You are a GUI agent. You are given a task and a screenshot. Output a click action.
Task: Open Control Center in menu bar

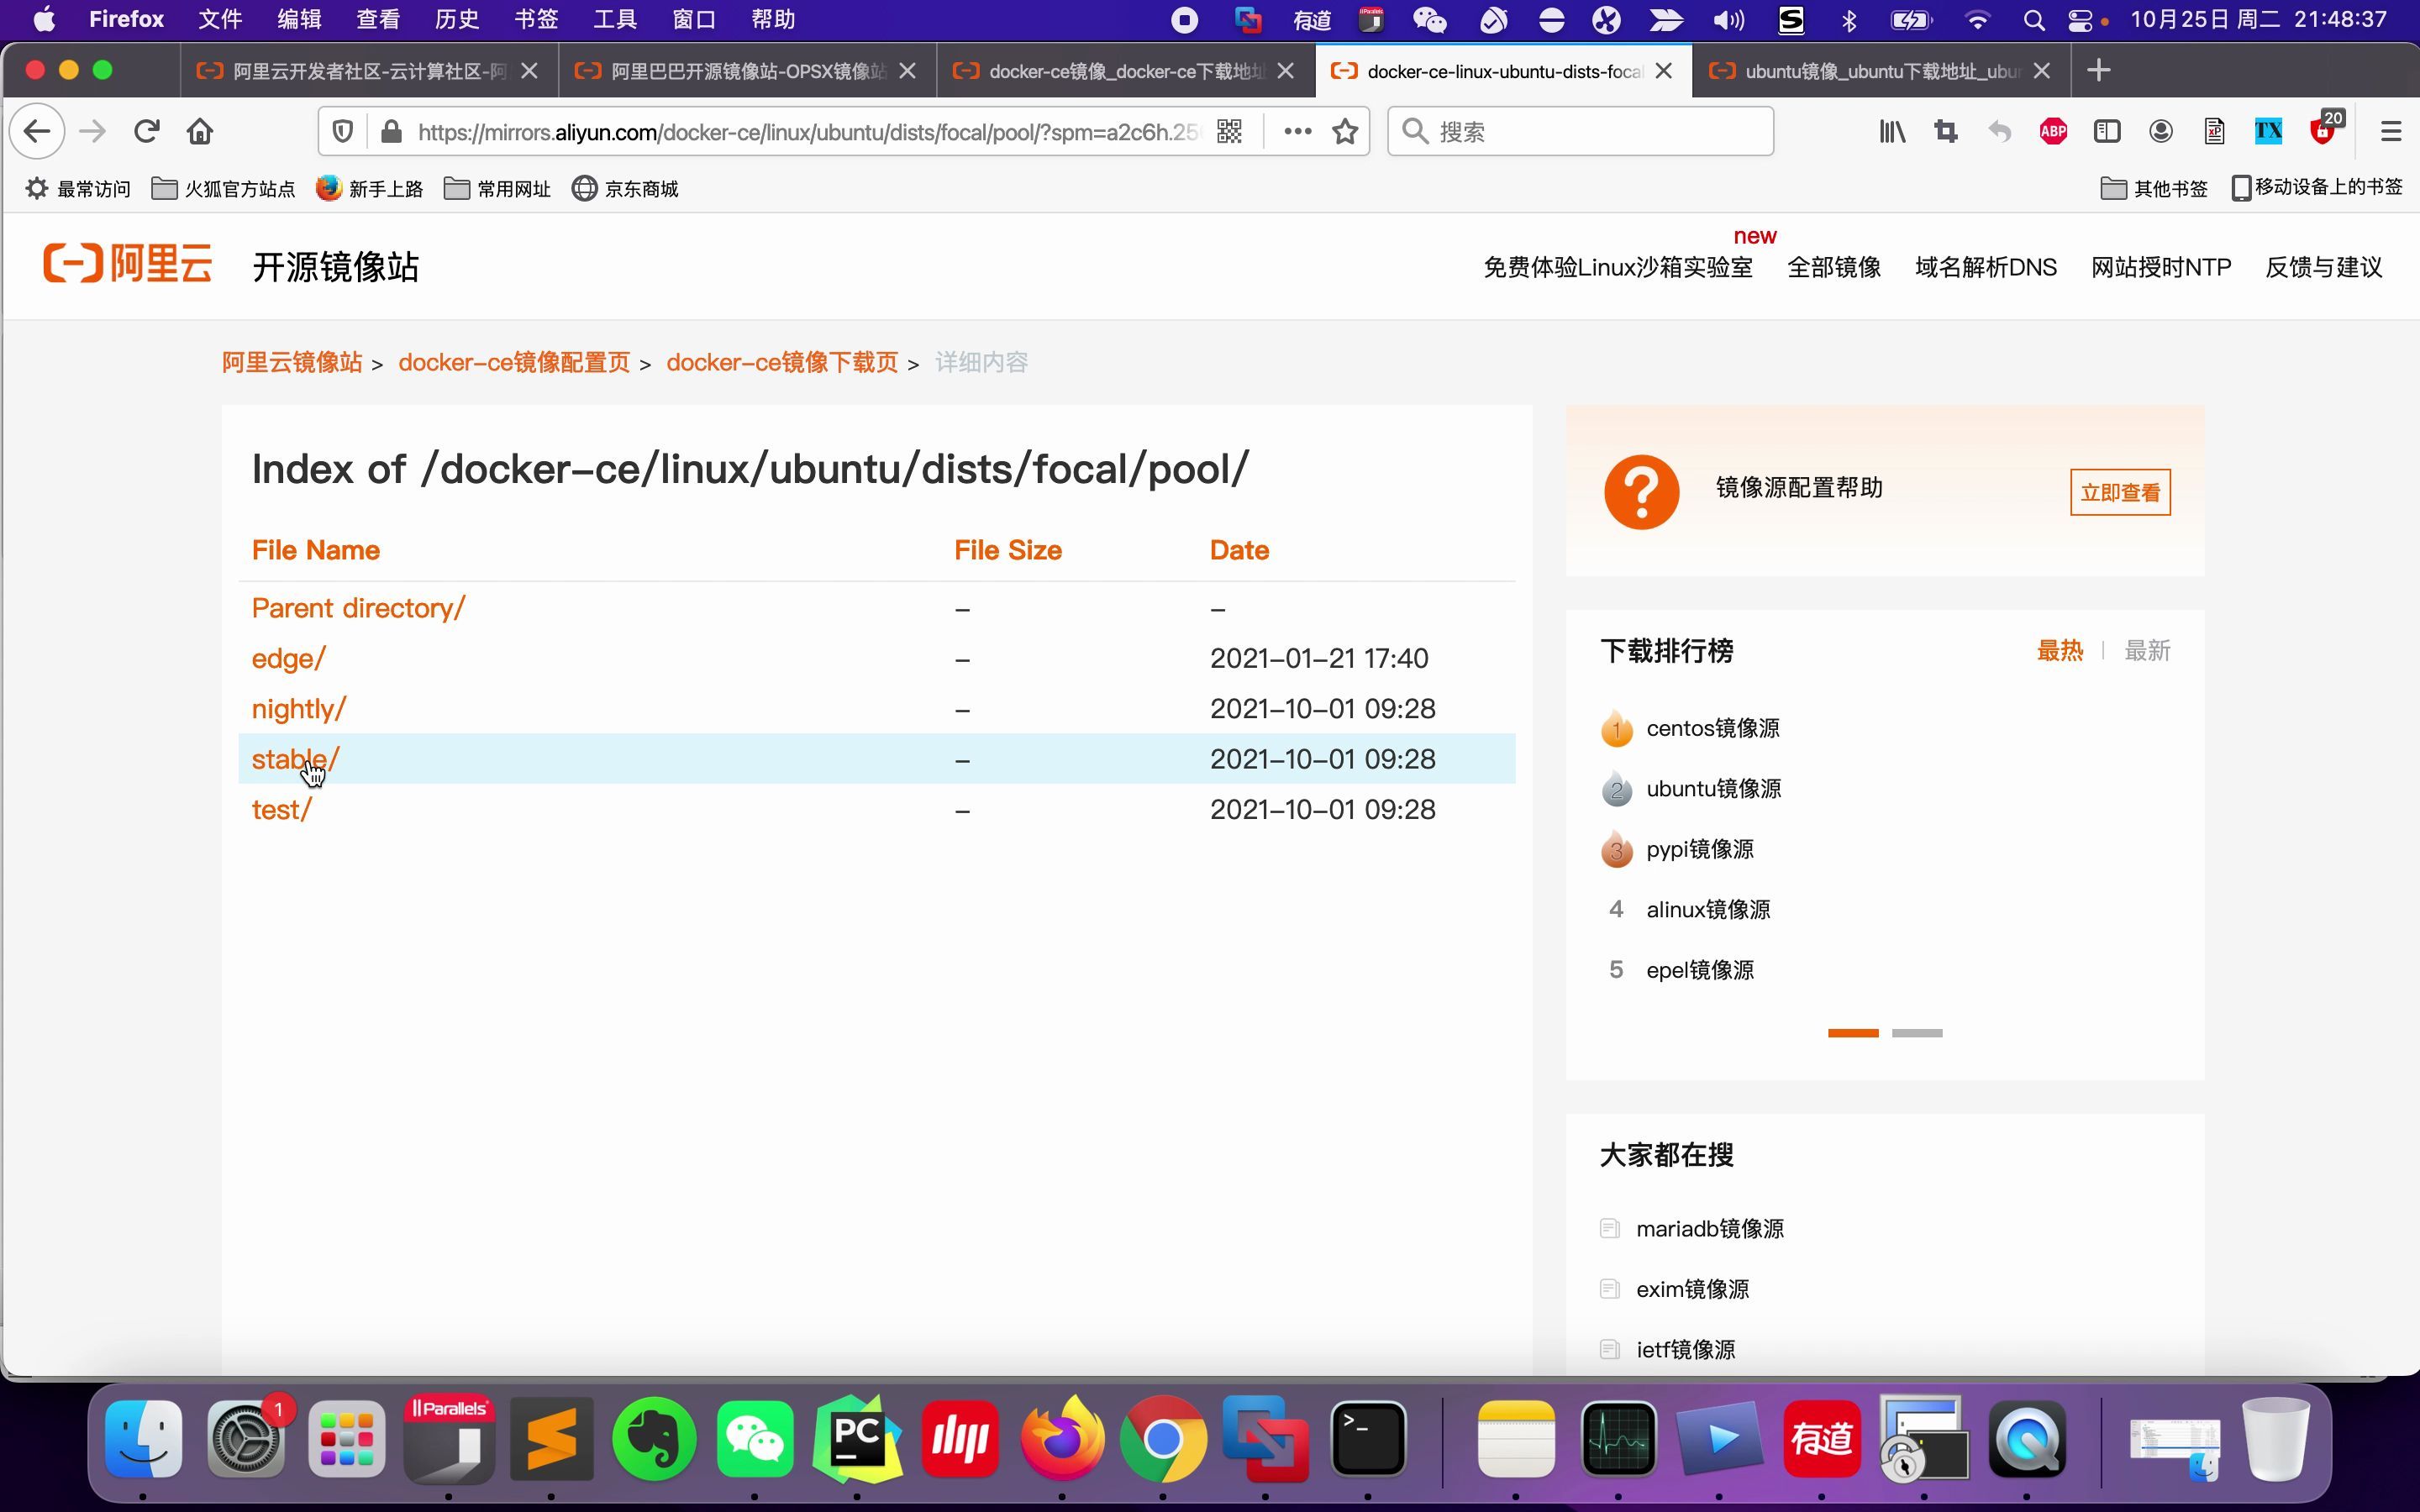[x=2079, y=20]
